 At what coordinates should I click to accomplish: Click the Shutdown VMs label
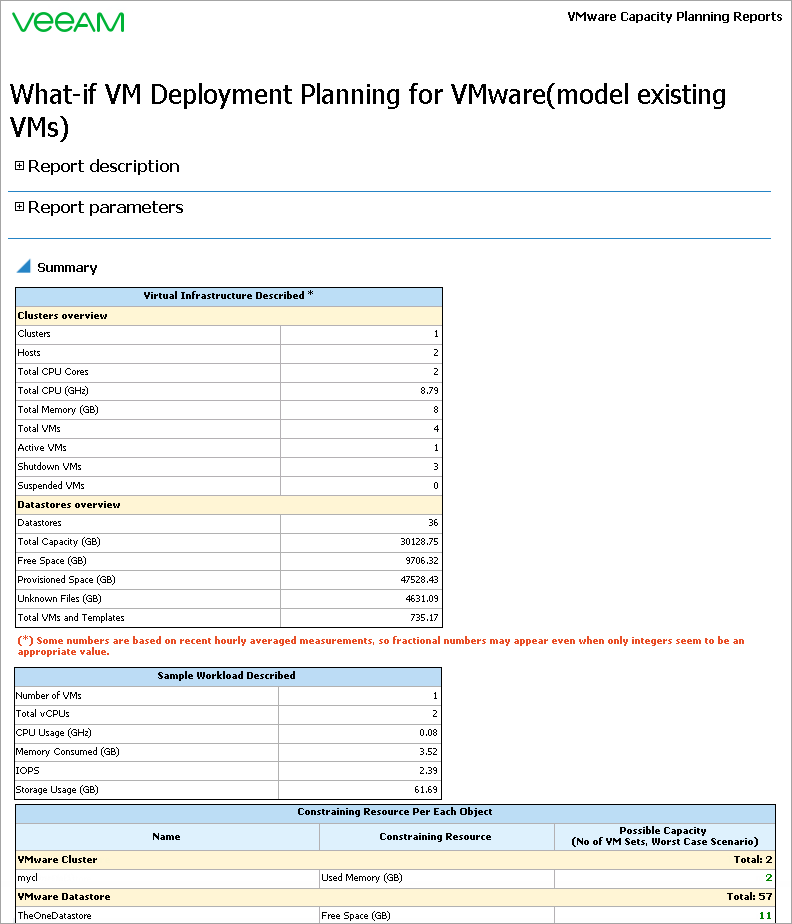click(x=50, y=467)
